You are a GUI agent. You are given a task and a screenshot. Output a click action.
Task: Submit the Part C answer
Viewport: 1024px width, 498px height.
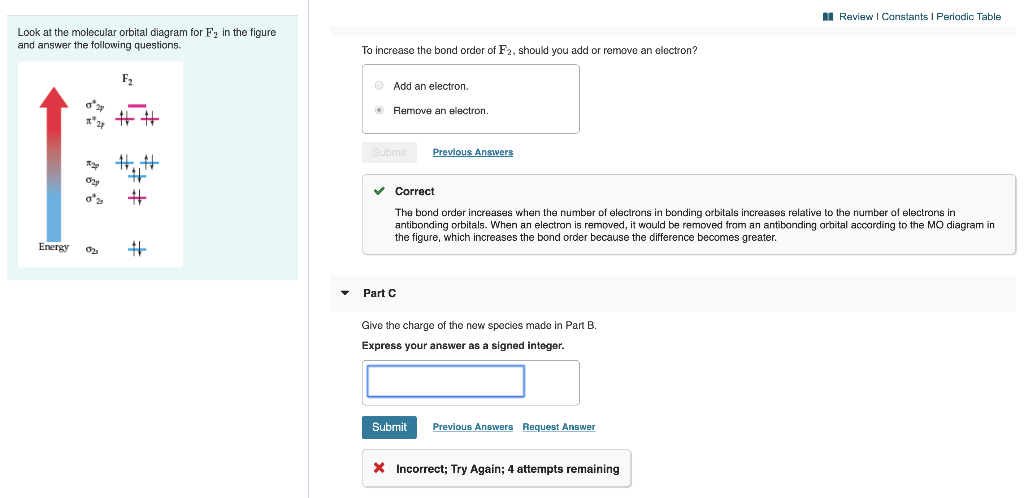[x=389, y=427]
